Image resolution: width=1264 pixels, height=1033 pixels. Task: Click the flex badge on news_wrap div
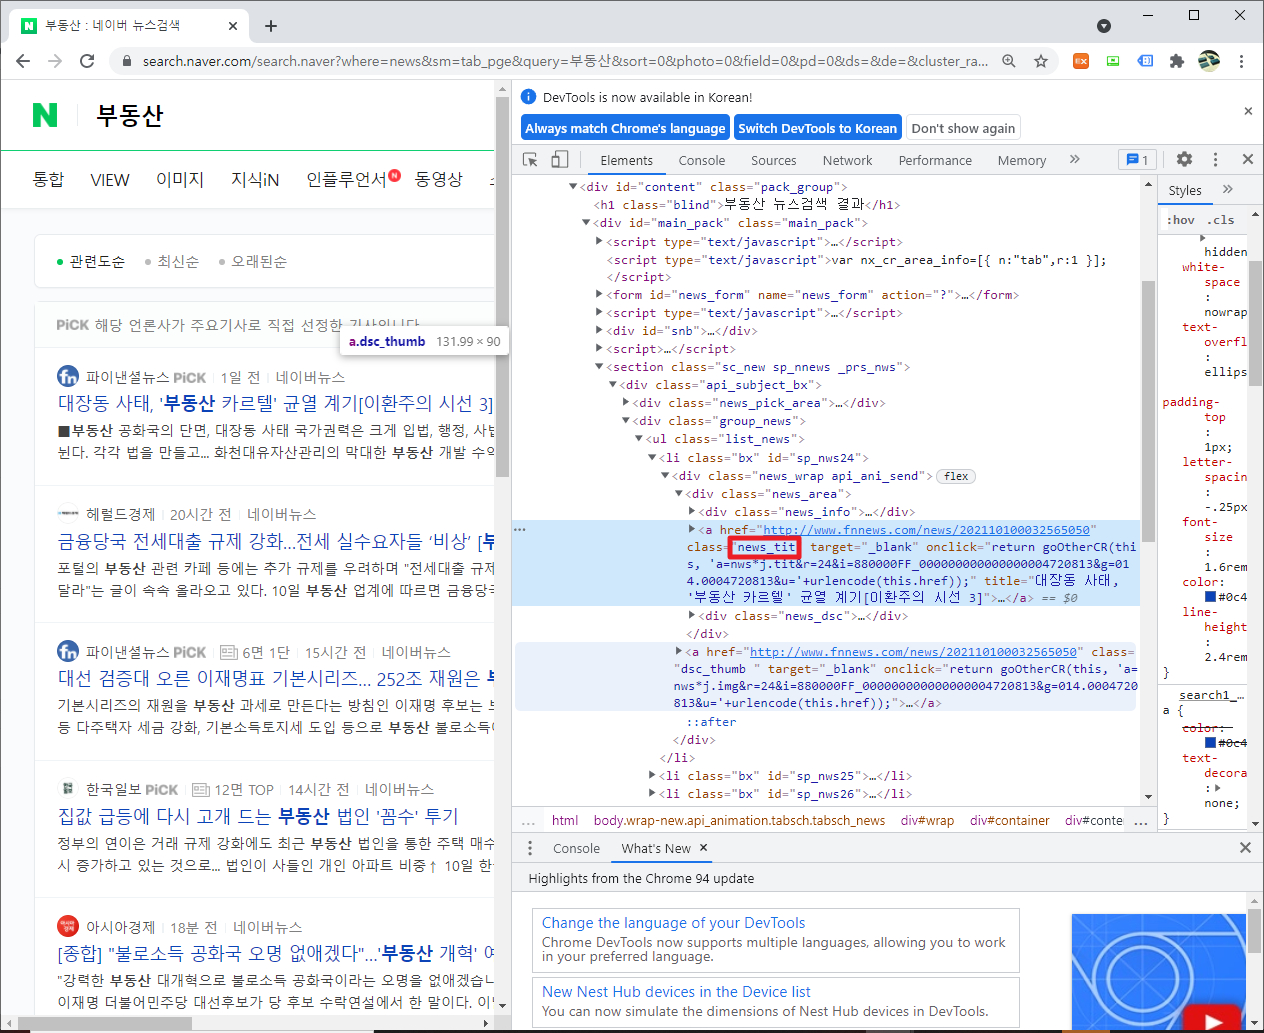click(957, 476)
